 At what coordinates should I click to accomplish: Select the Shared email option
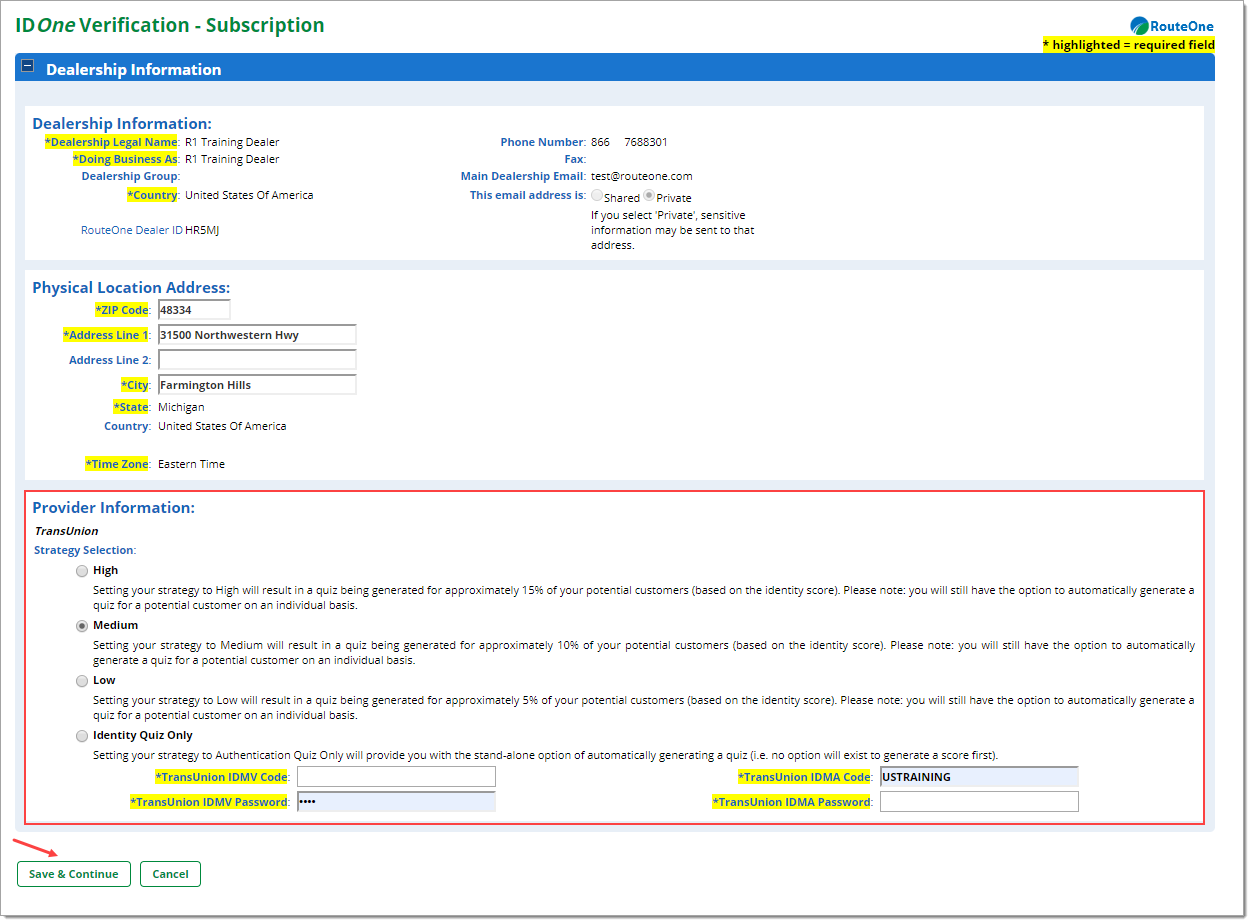click(597, 196)
